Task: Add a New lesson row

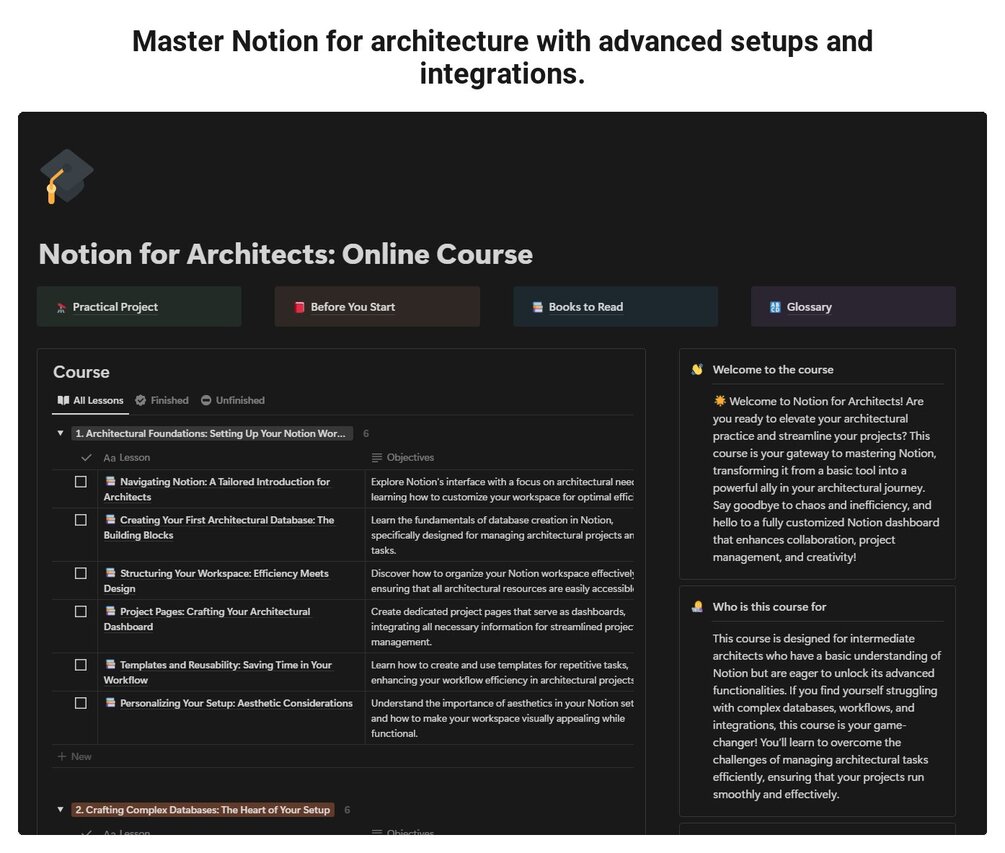Action: coord(75,757)
